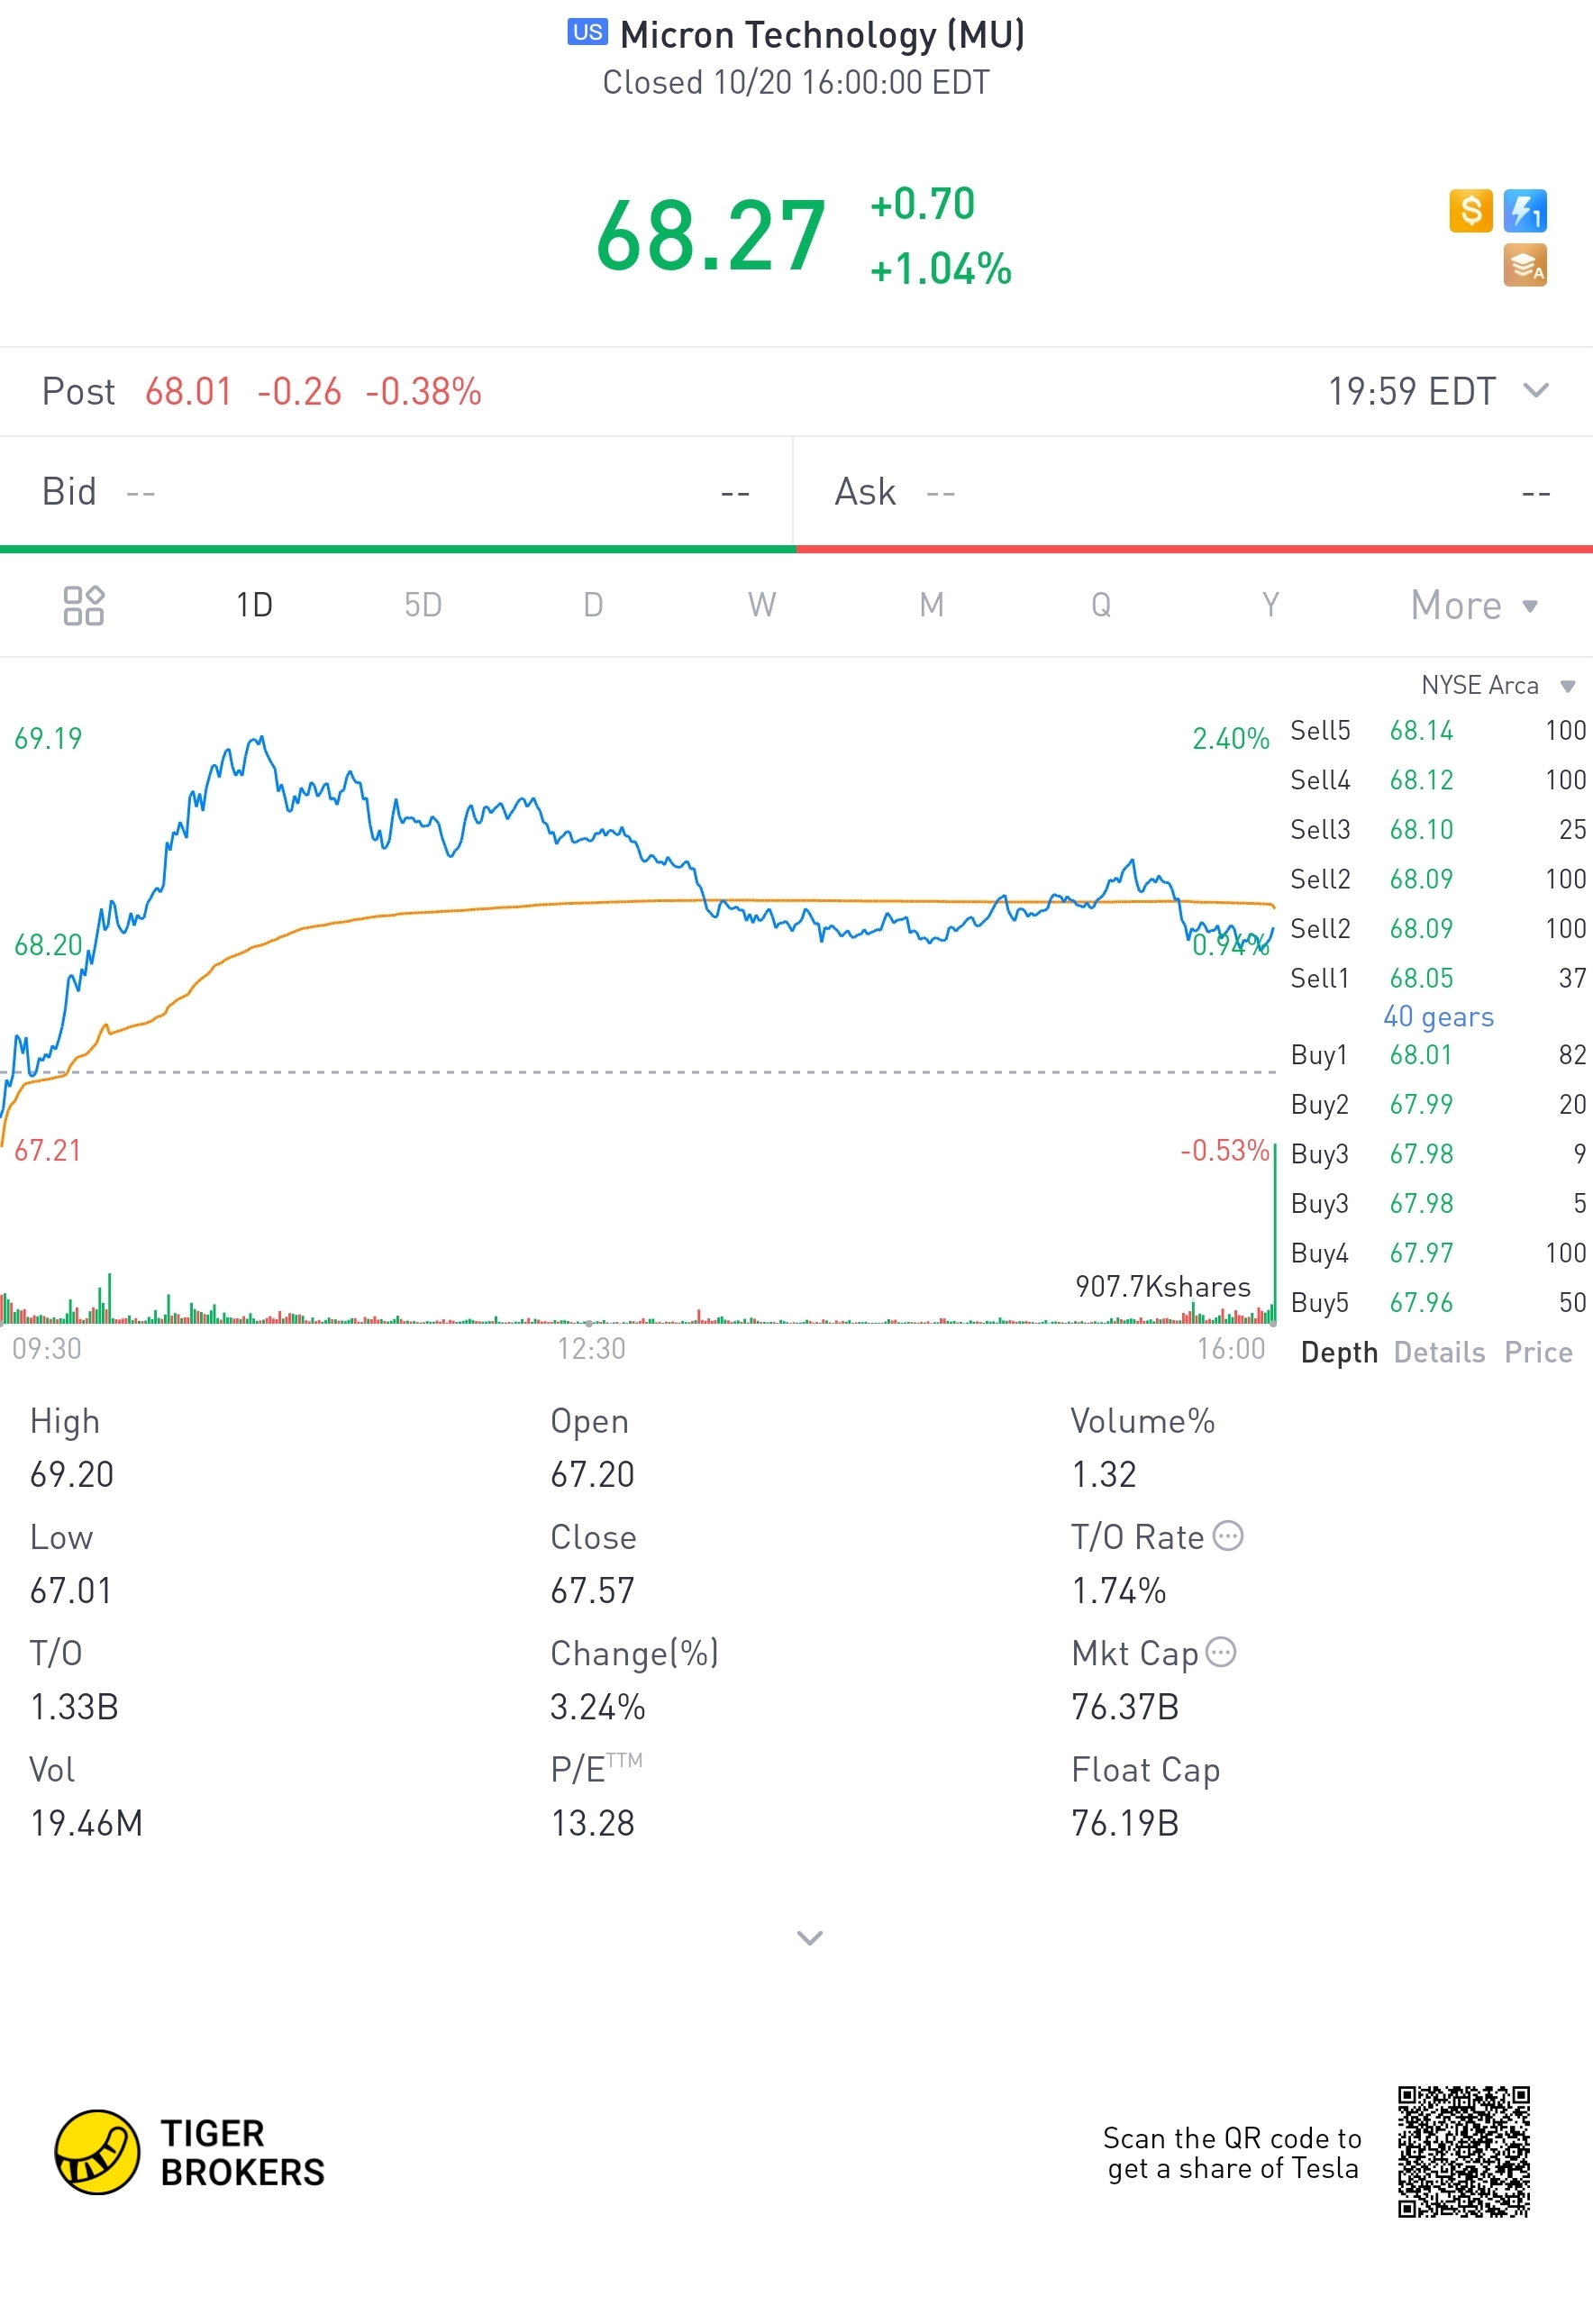
Task: Tap the large 68.27 last price
Action: point(710,236)
